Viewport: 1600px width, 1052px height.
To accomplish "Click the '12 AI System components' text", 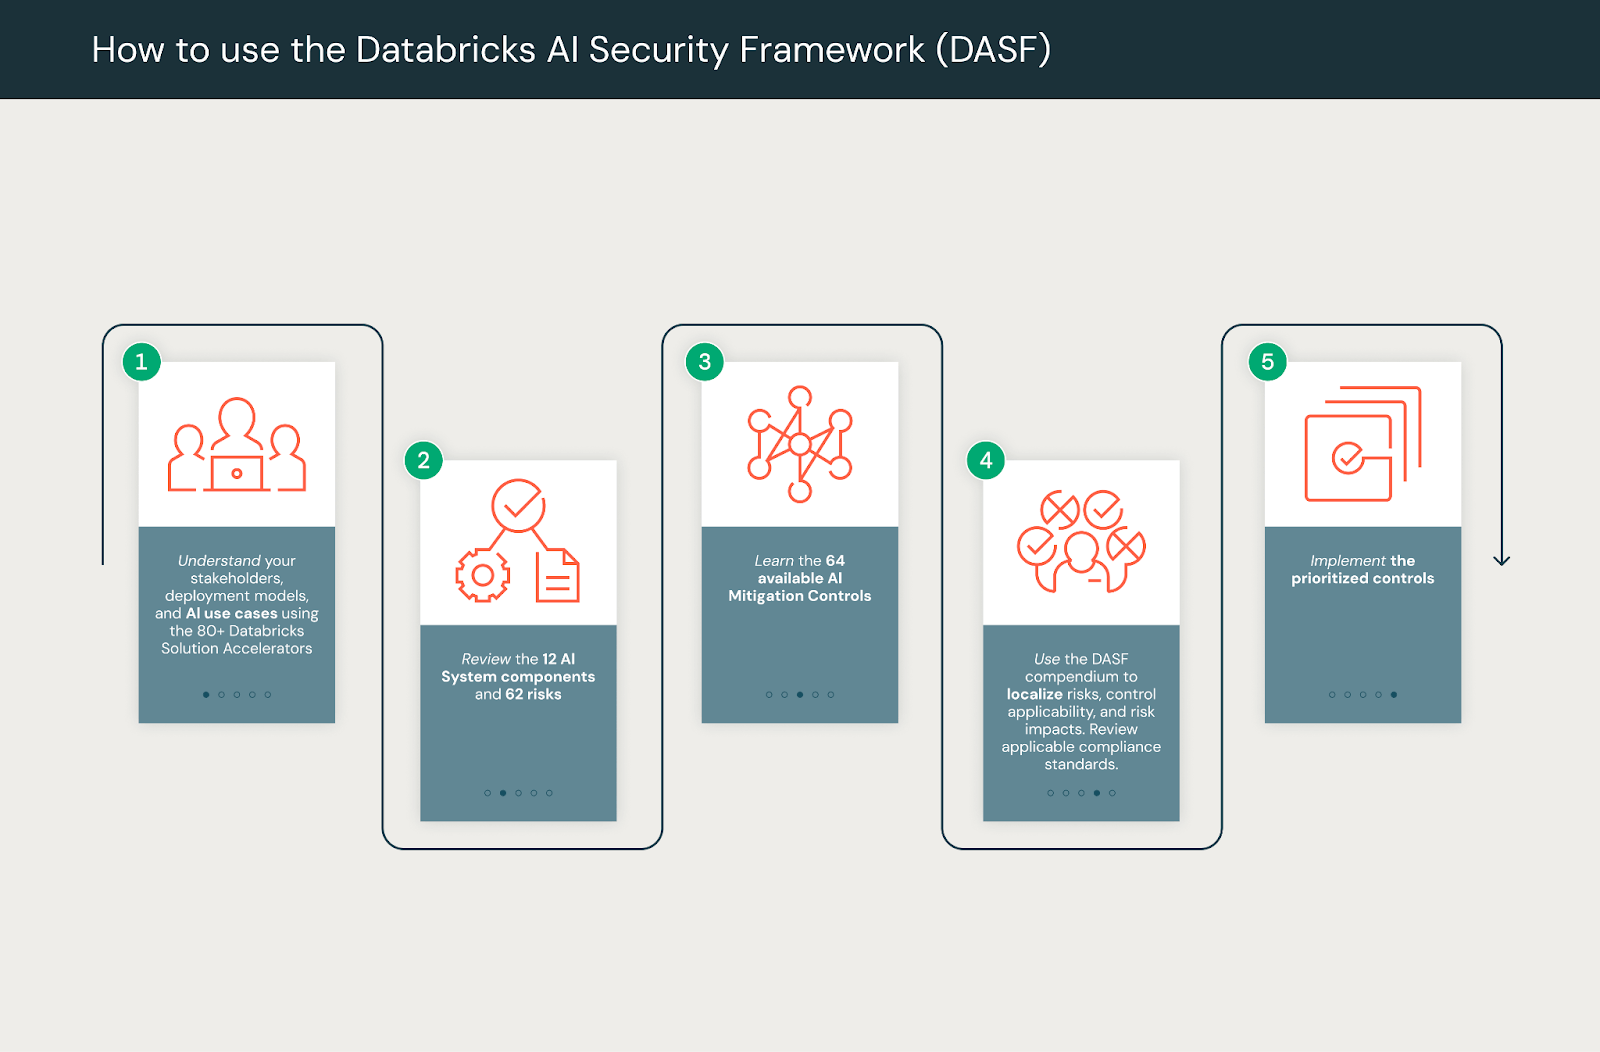I will pyautogui.click(x=518, y=668).
